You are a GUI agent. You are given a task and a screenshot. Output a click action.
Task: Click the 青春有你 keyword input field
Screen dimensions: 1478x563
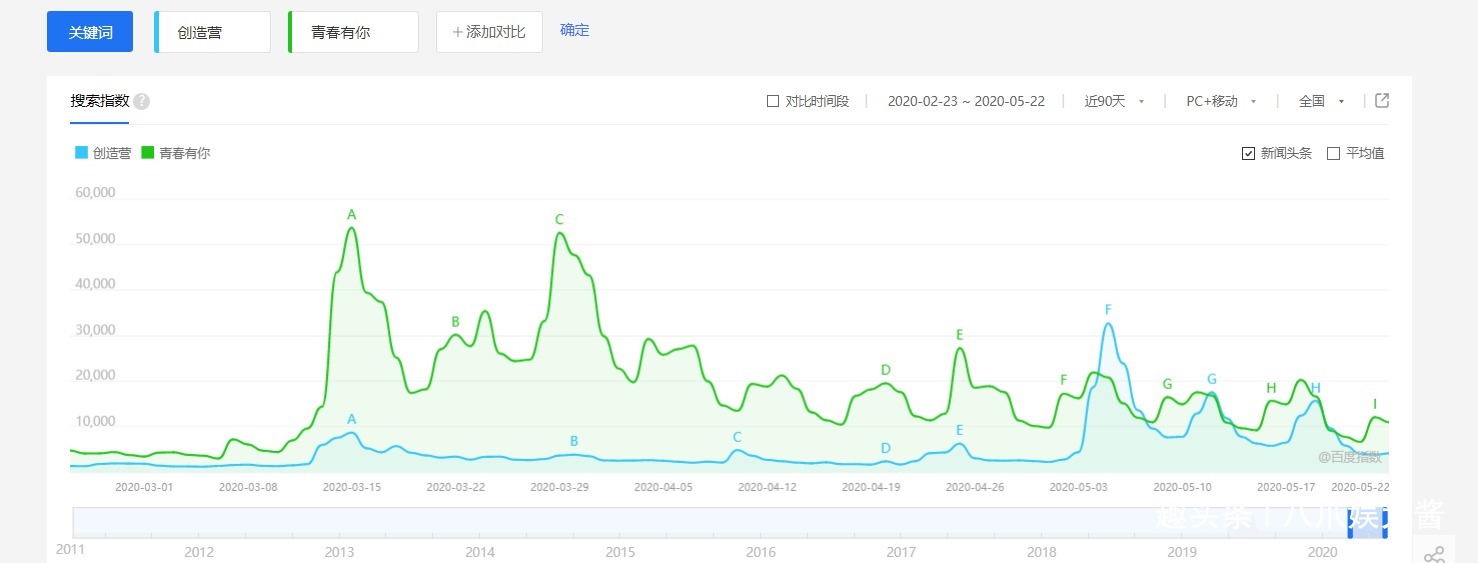[x=354, y=32]
